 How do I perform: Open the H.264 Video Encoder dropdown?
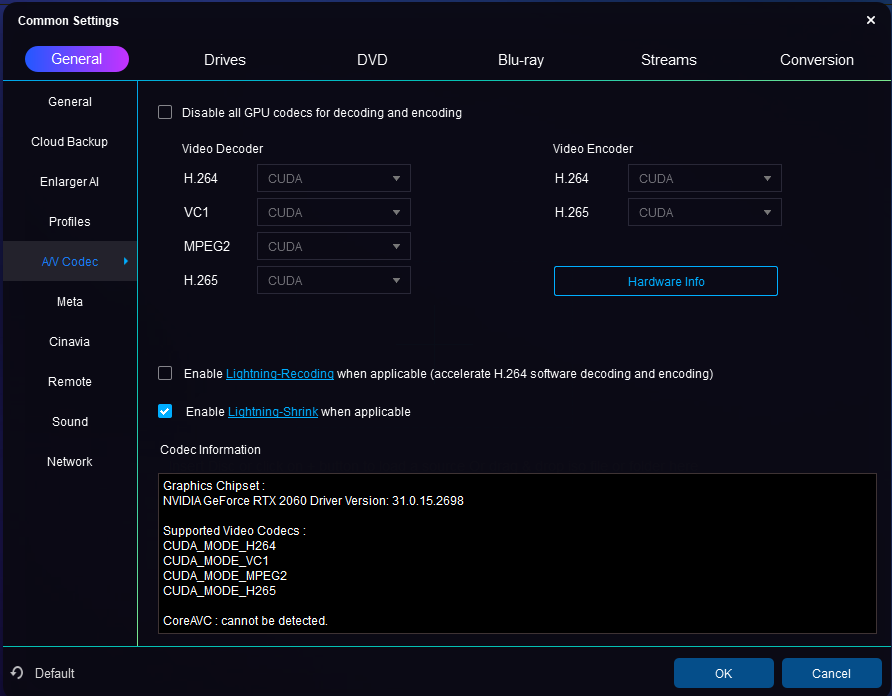click(x=705, y=178)
